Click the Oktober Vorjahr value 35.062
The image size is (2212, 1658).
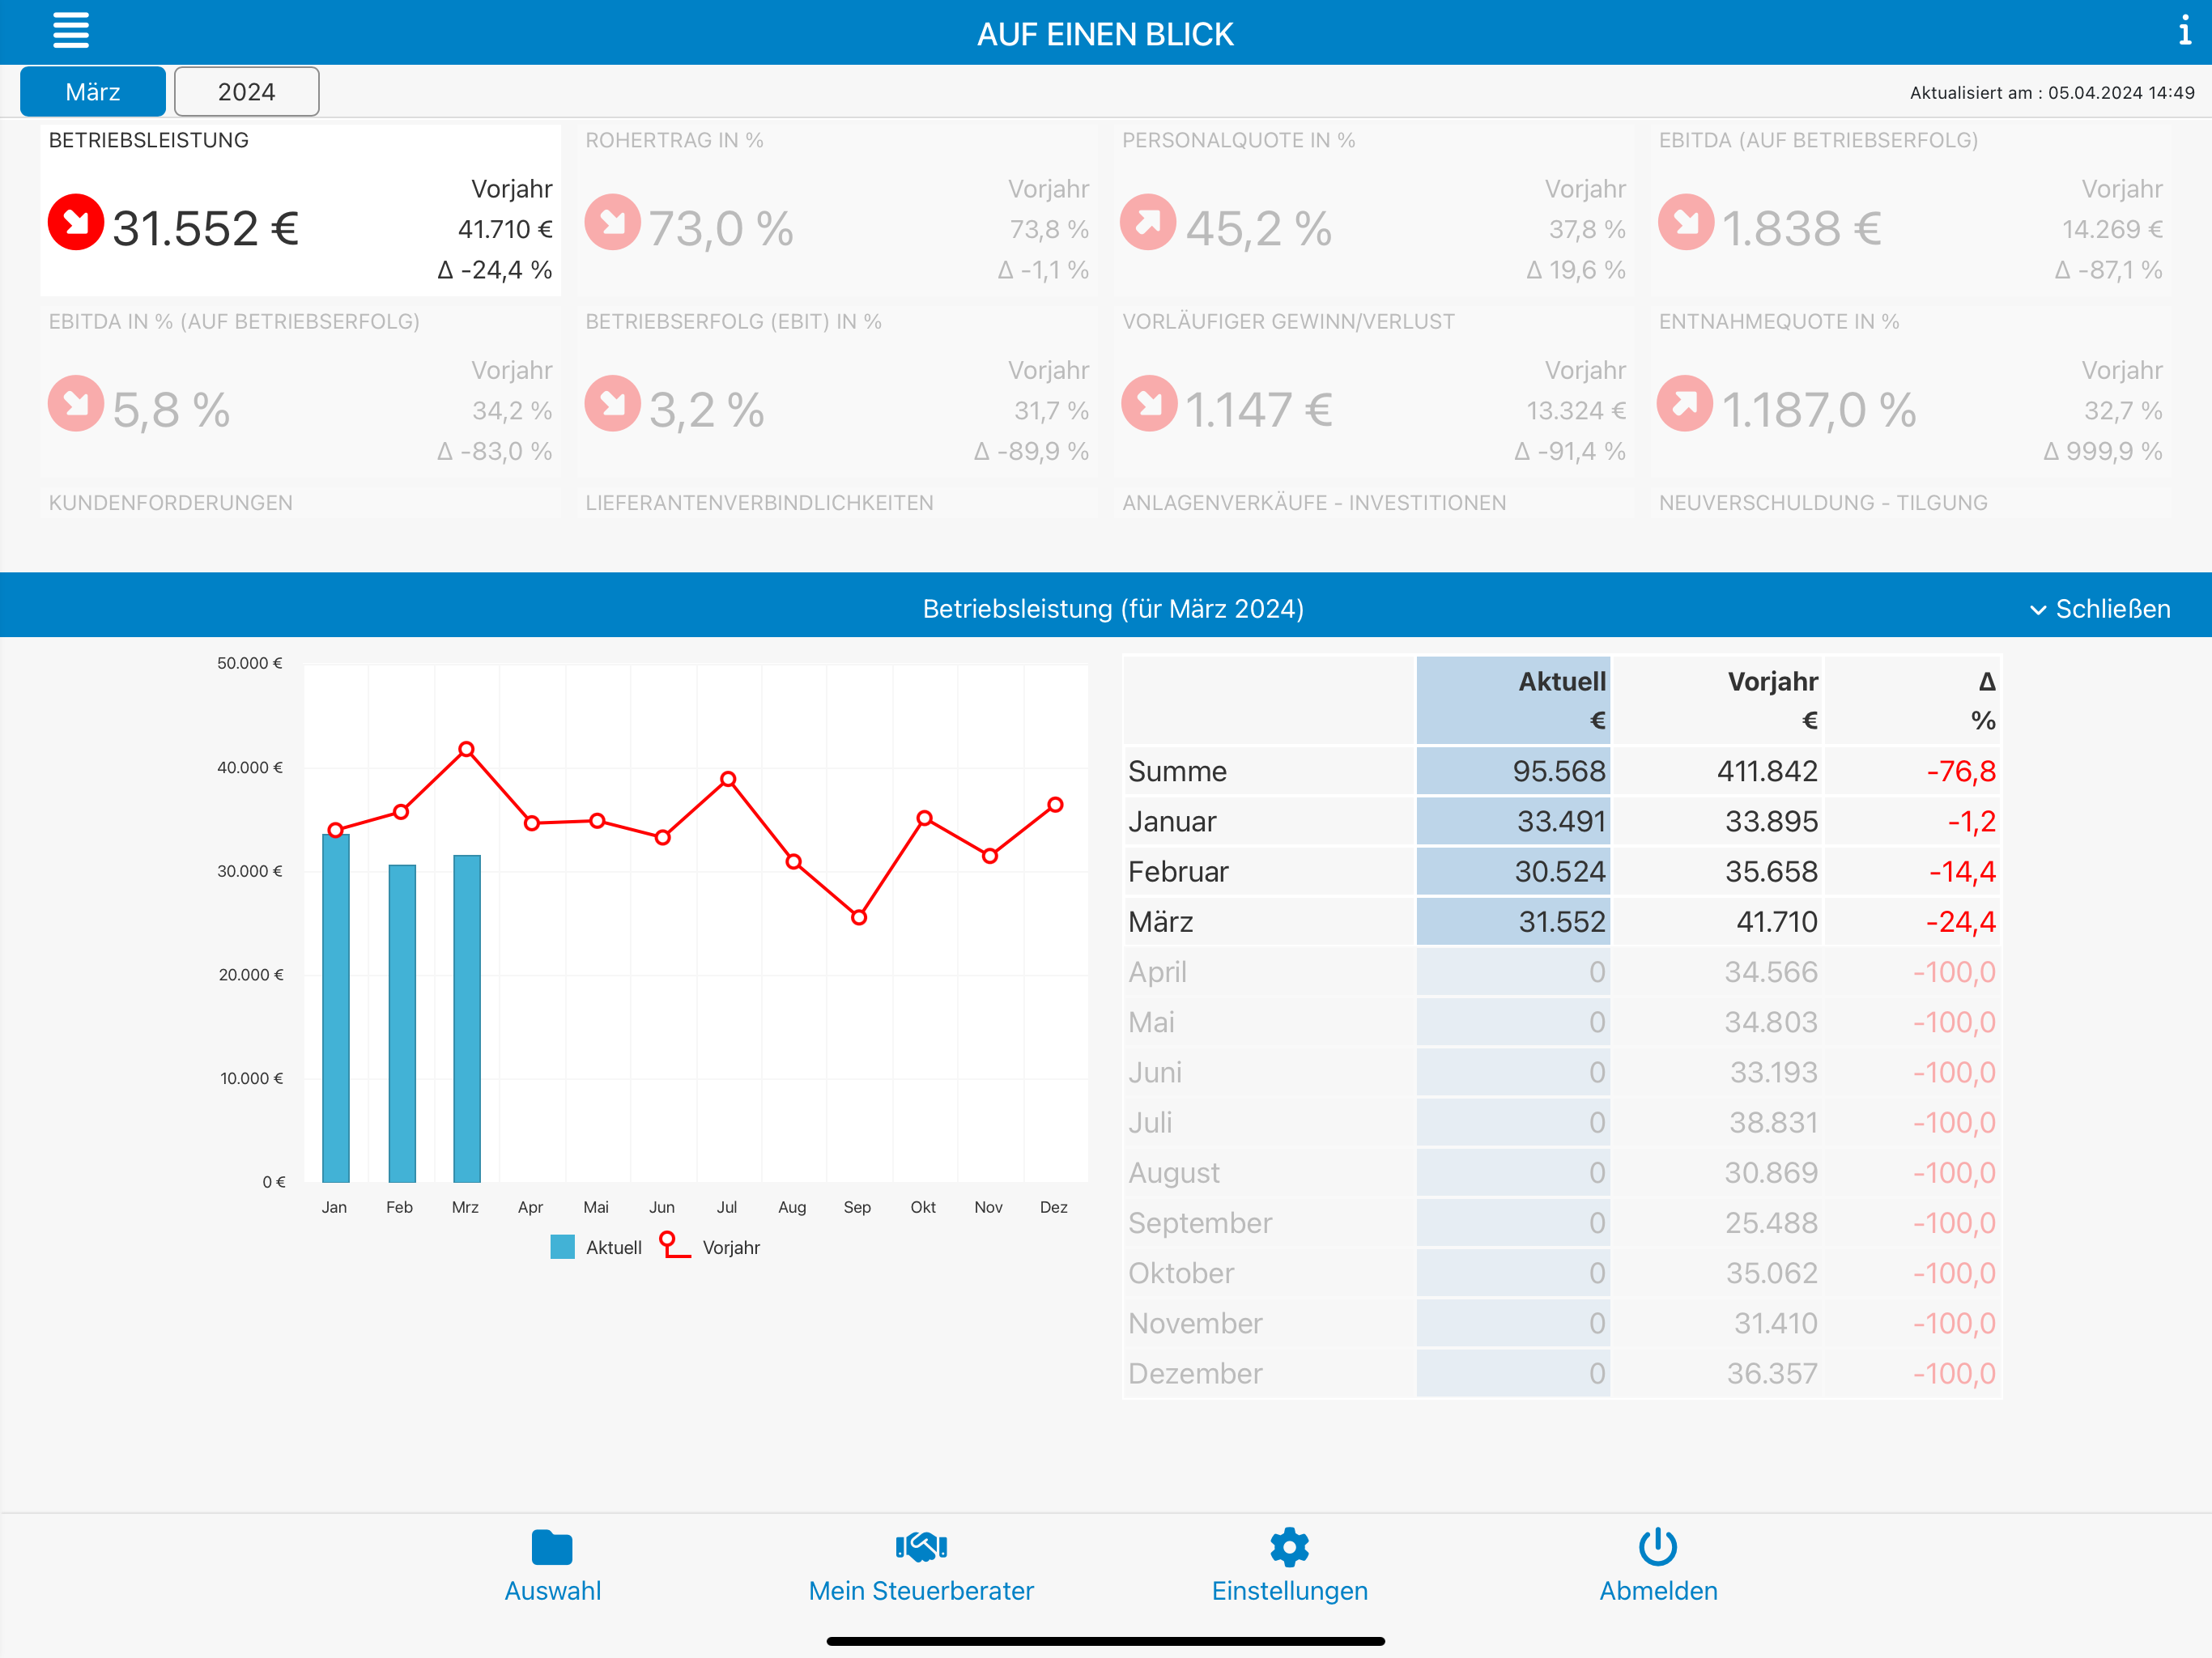(1771, 1273)
